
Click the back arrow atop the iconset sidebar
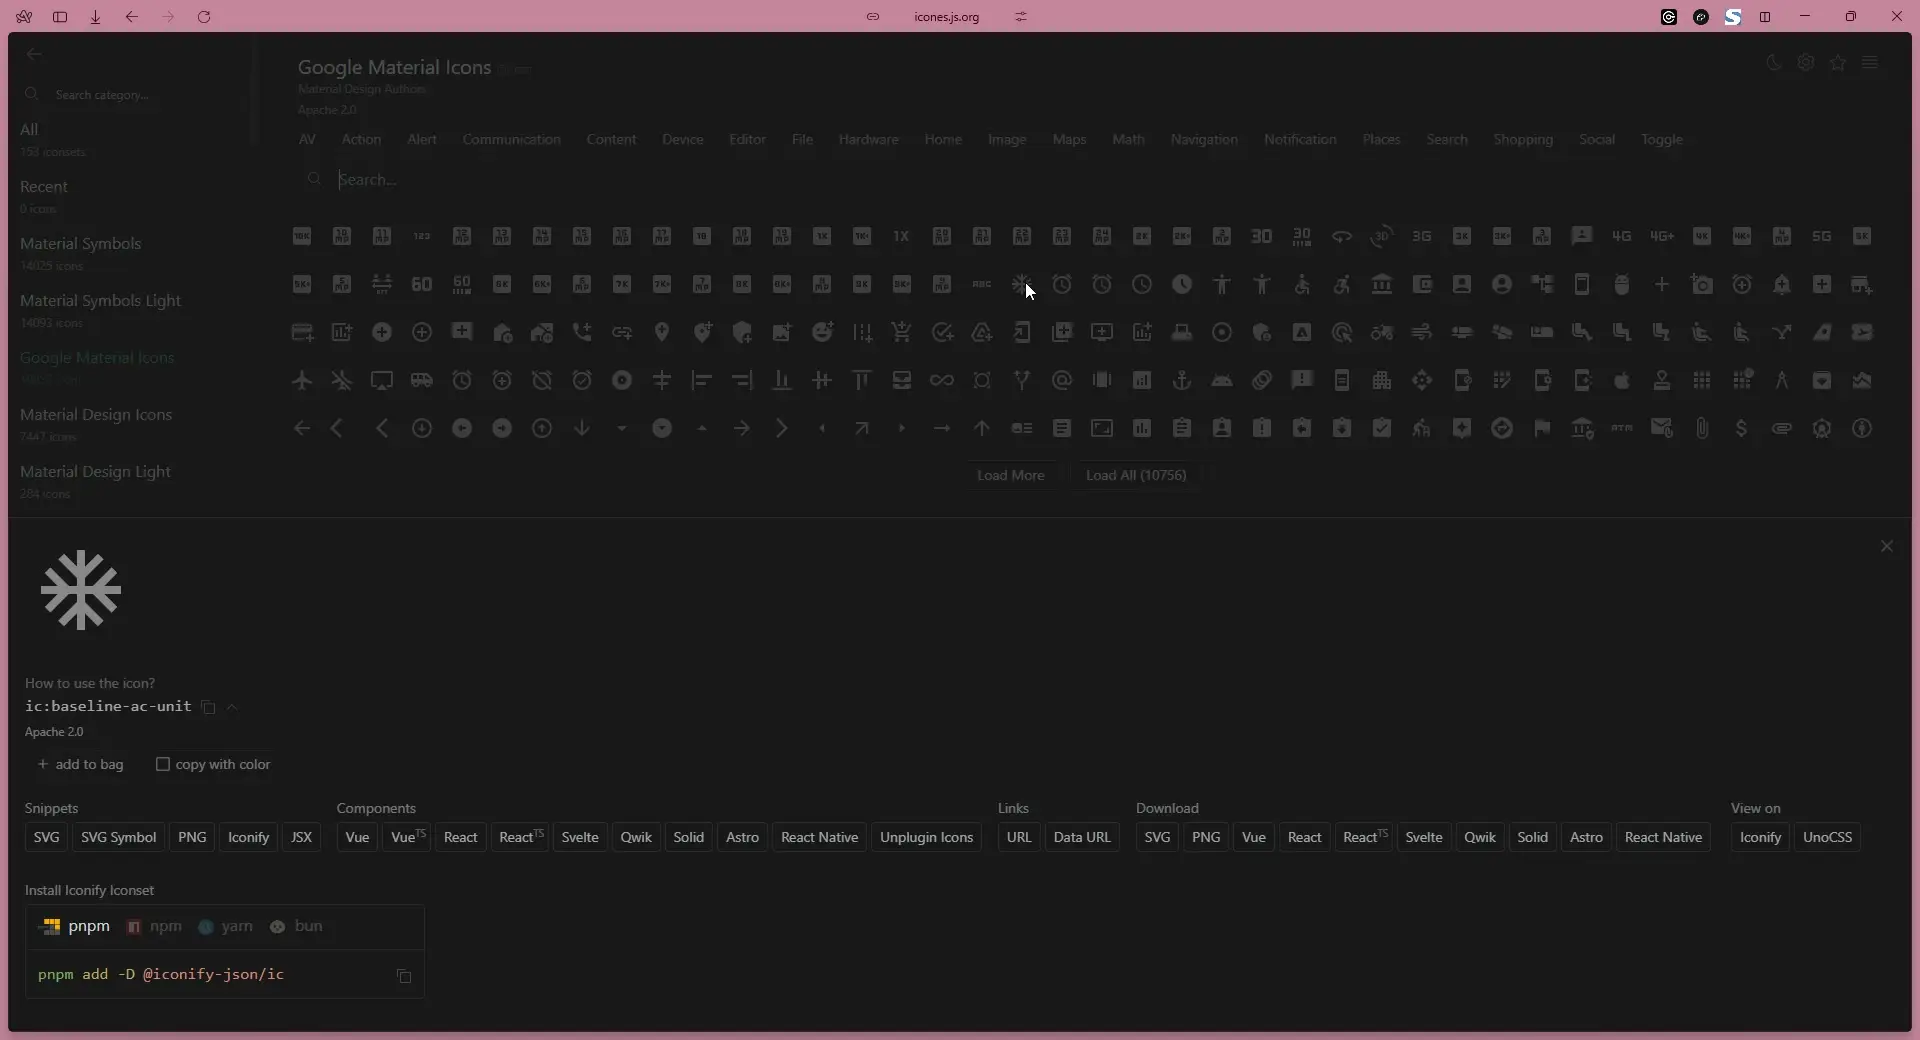(x=35, y=54)
